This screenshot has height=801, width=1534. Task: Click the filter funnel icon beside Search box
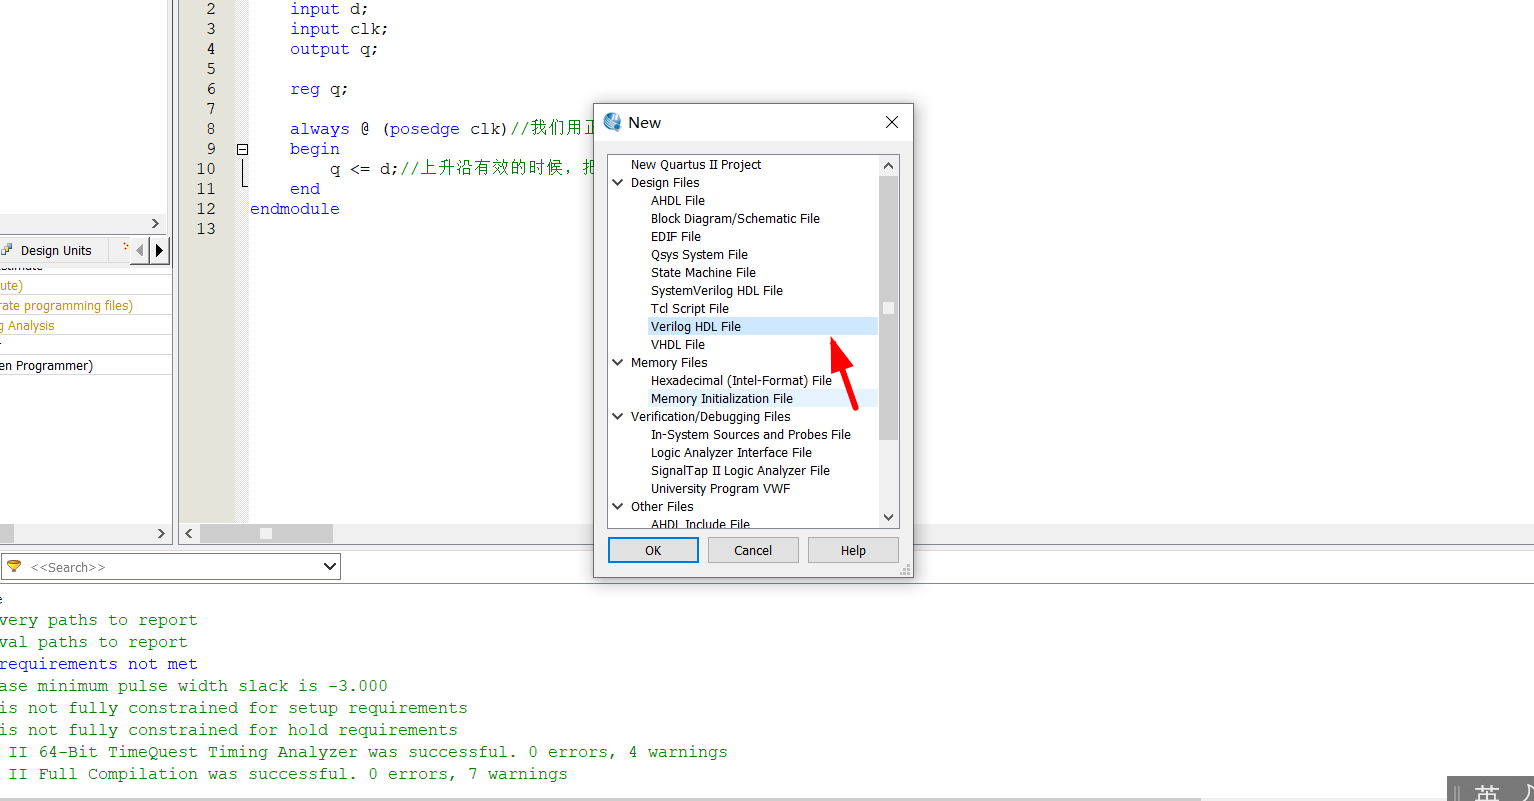[14, 566]
